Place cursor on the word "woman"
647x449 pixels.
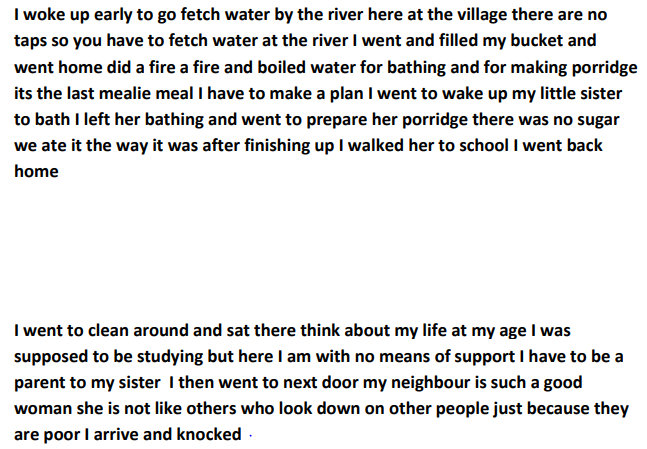click(43, 409)
